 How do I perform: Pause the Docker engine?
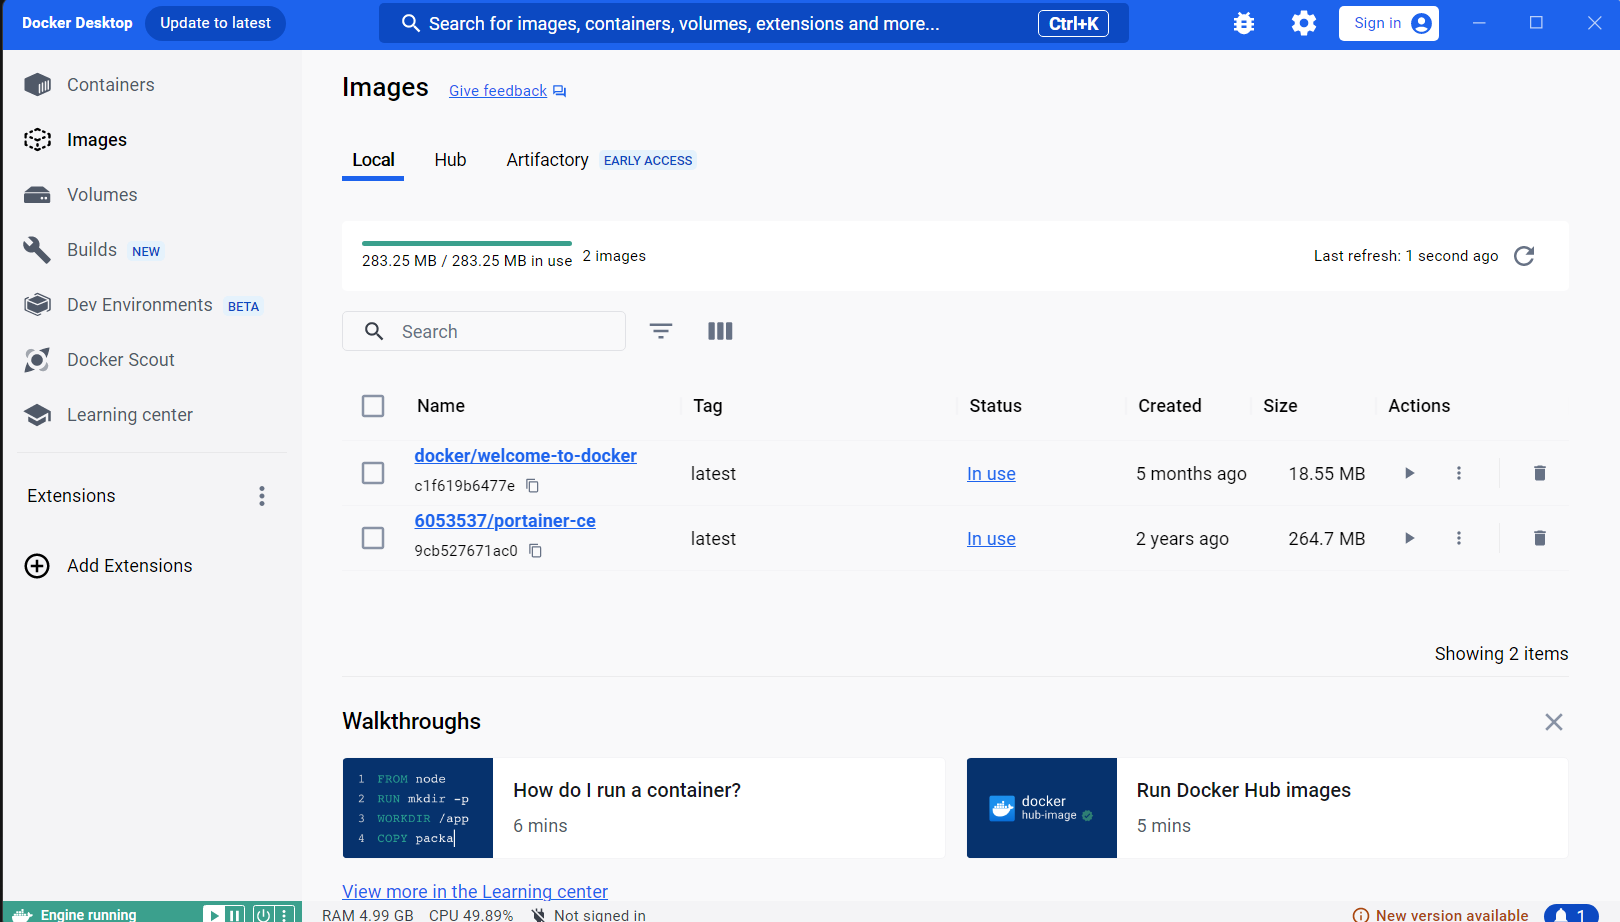point(235,915)
